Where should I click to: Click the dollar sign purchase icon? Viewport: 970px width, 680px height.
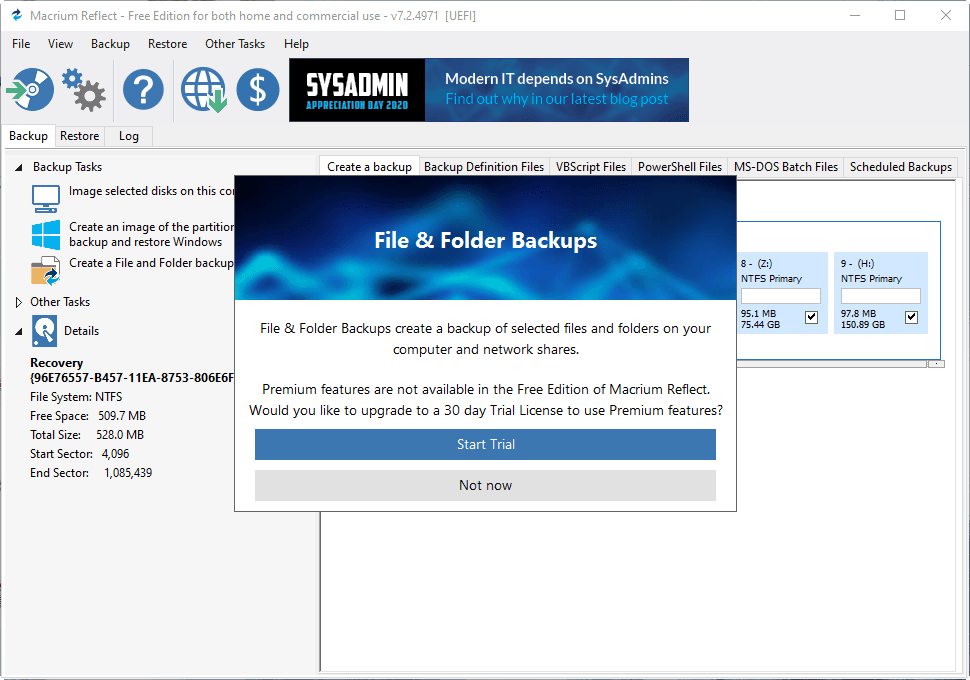257,90
